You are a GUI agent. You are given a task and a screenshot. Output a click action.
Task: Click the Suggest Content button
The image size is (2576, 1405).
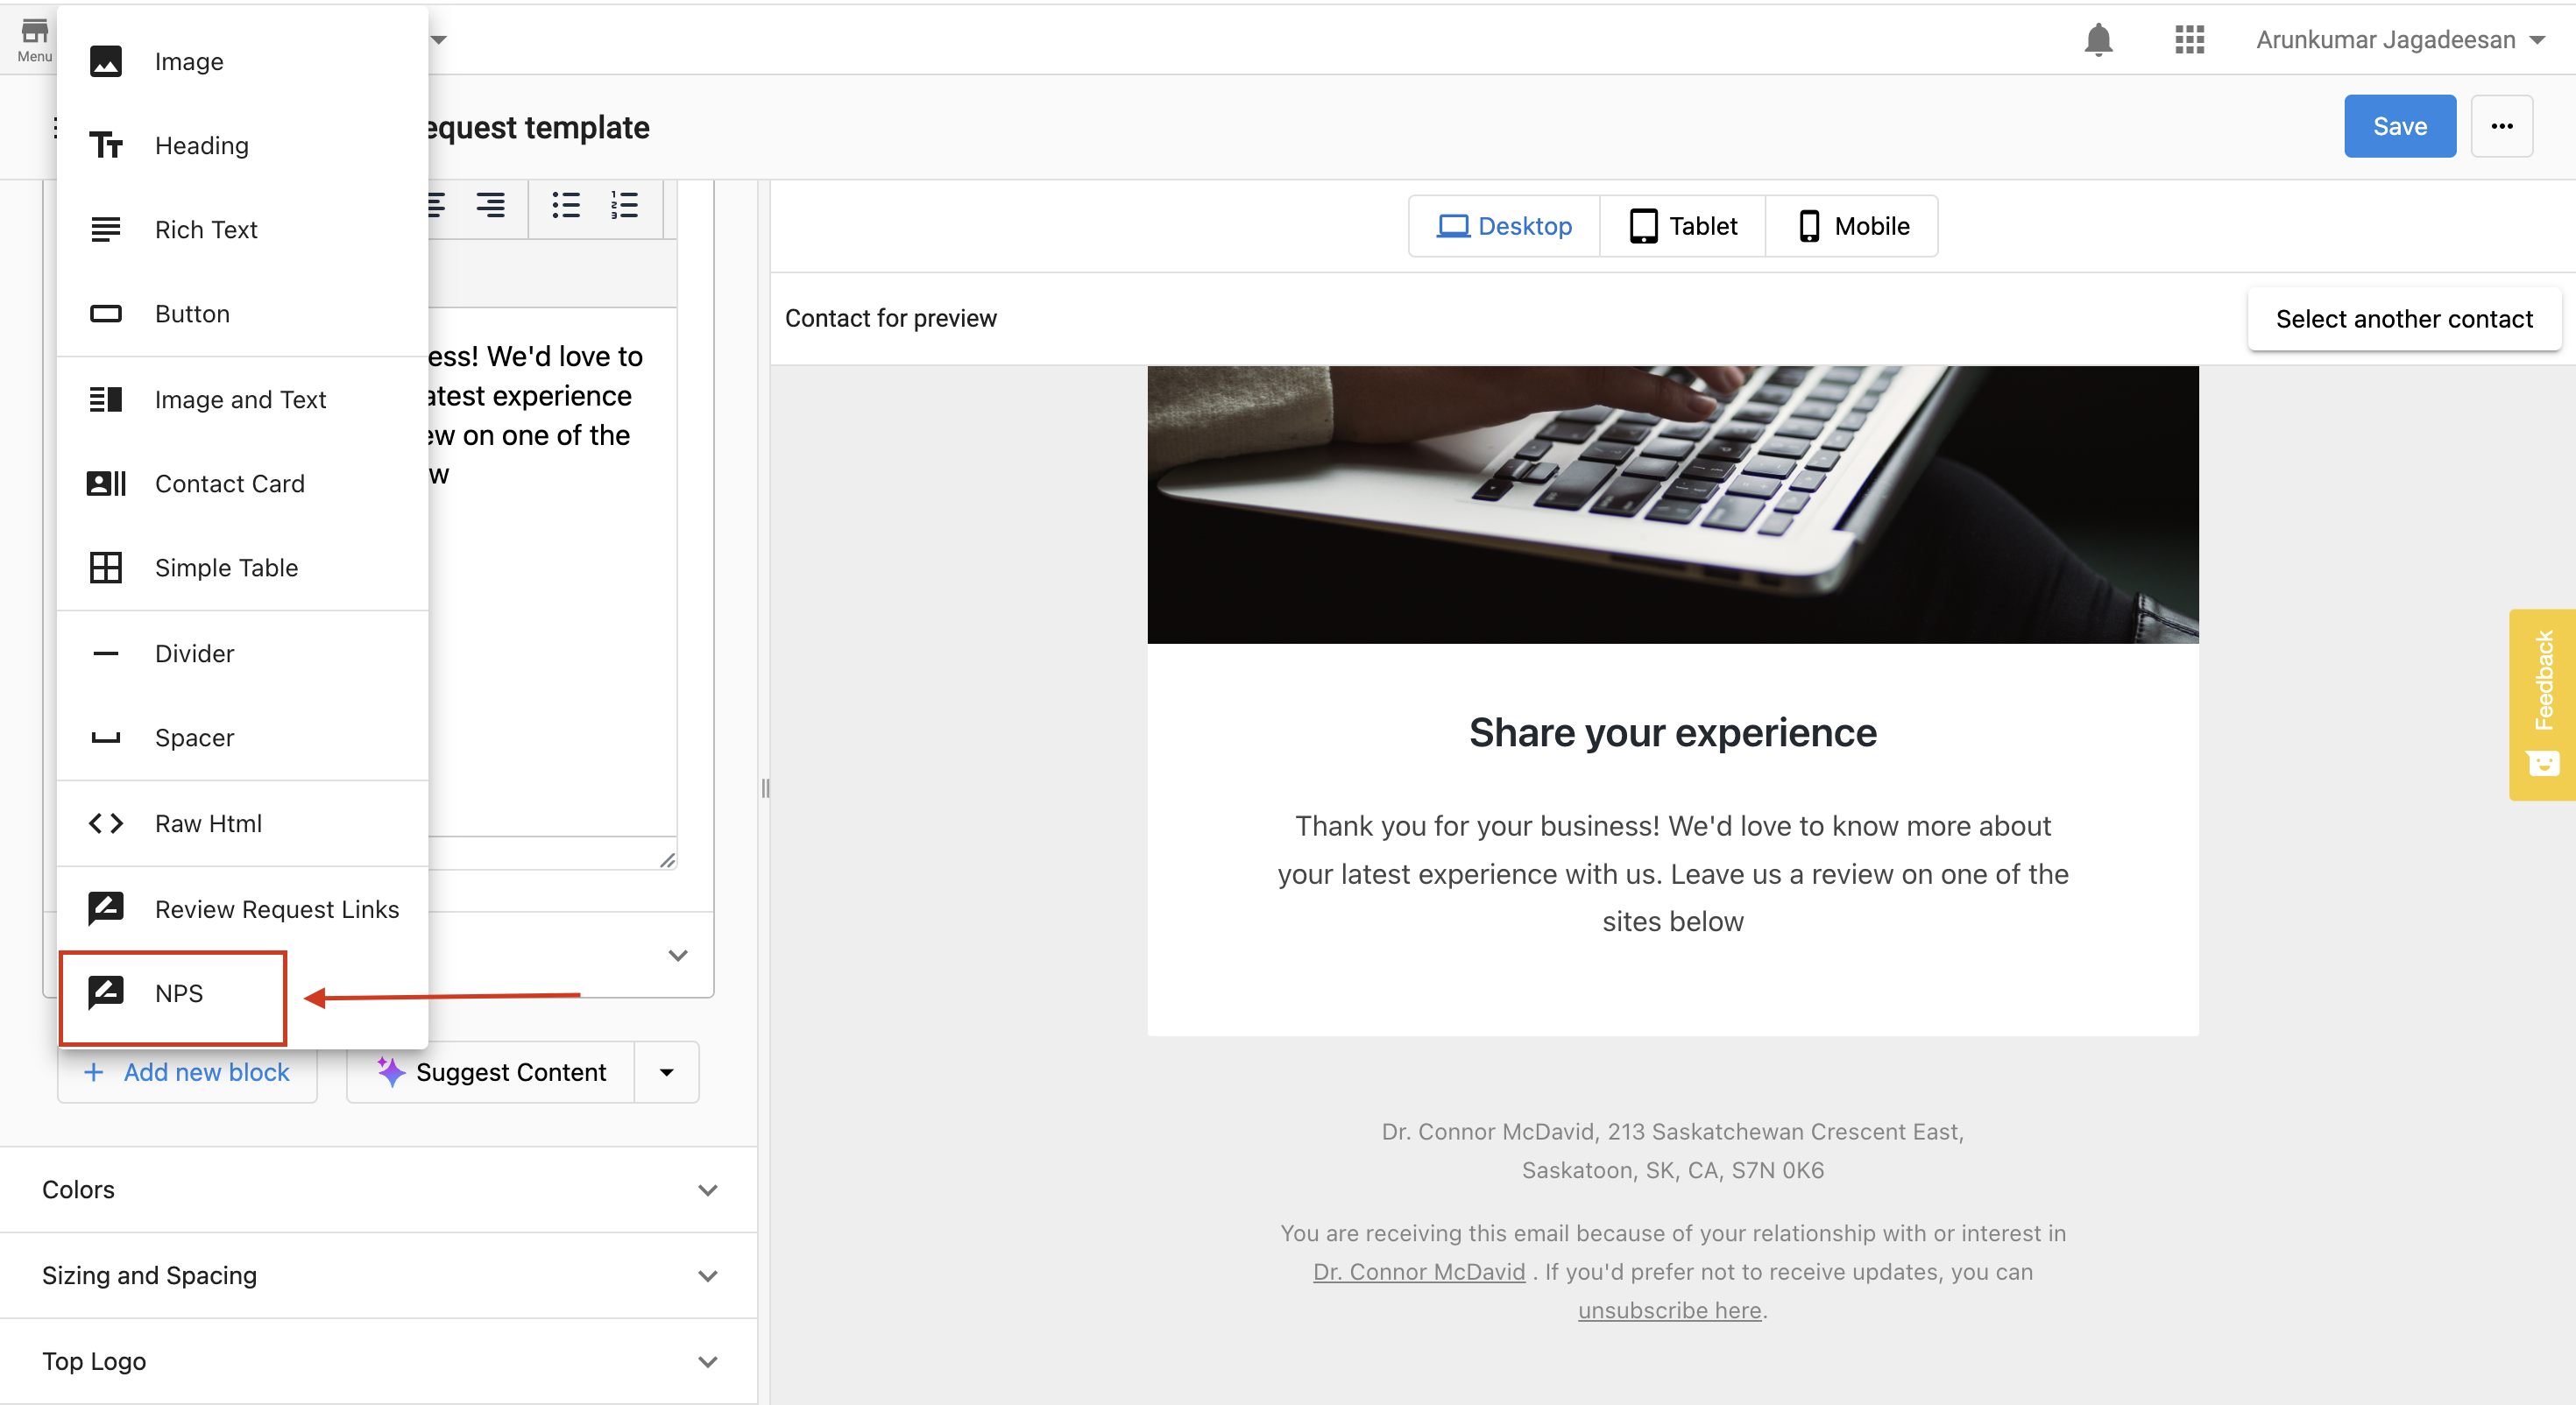pos(491,1073)
